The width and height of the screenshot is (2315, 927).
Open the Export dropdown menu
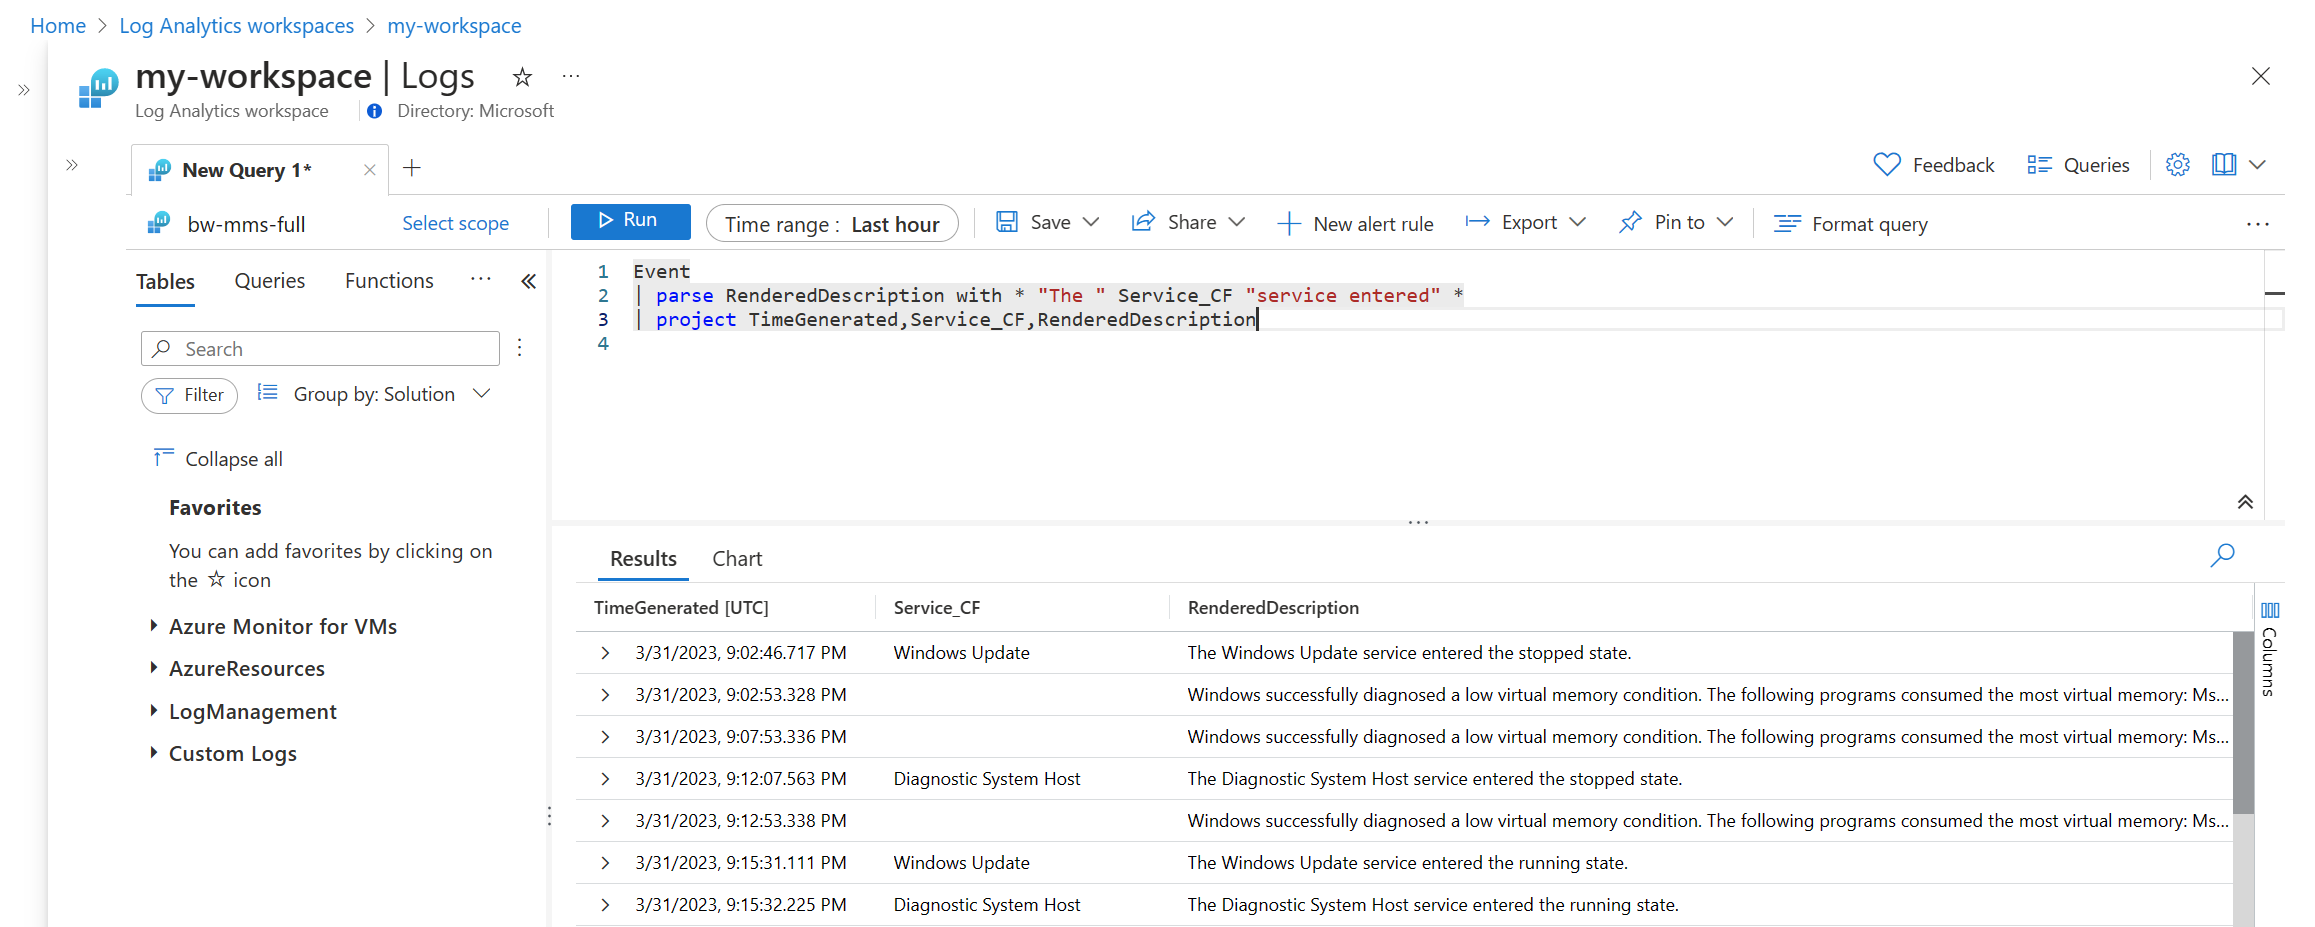coord(1526,223)
